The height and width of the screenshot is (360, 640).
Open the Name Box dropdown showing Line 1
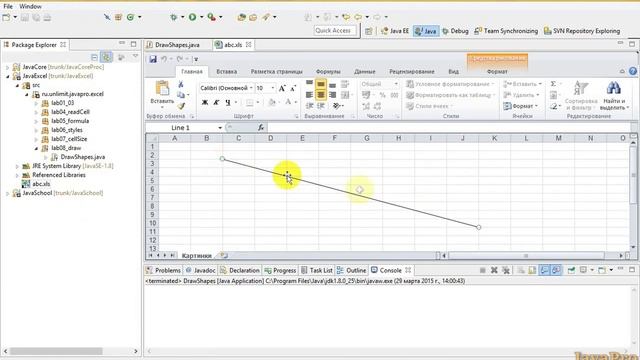220,128
